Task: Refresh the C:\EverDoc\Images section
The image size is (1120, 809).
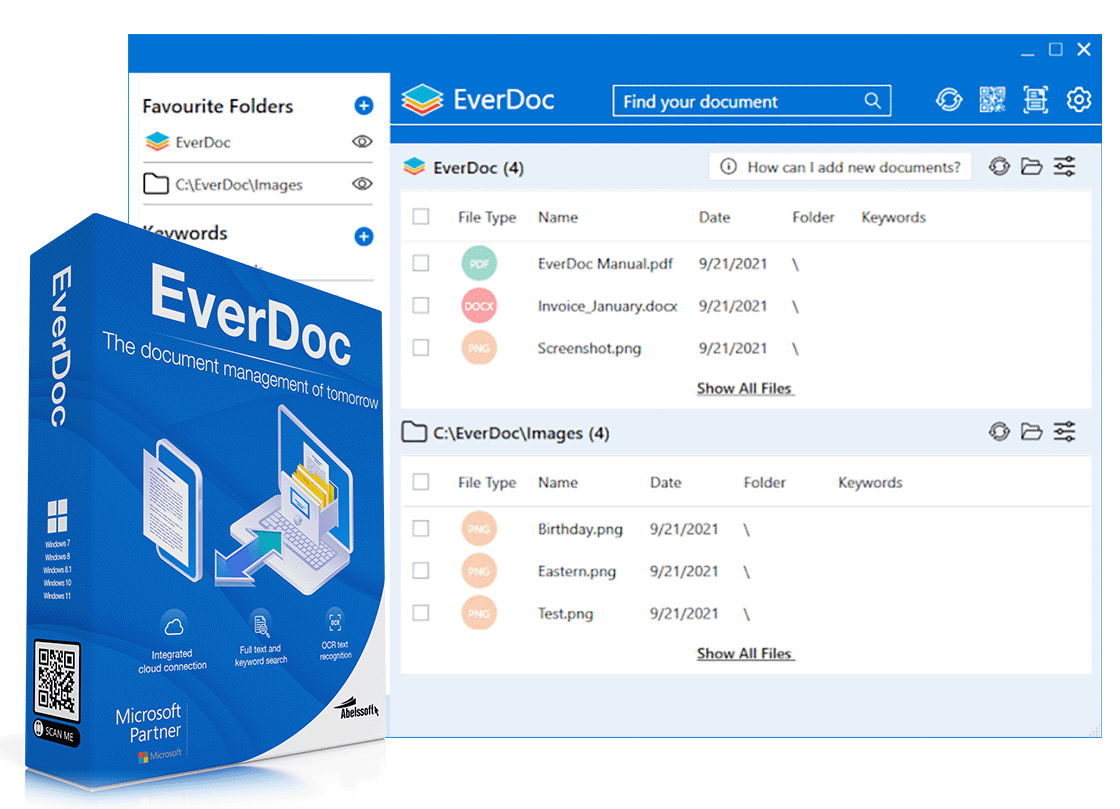Action: pyautogui.click(x=999, y=431)
